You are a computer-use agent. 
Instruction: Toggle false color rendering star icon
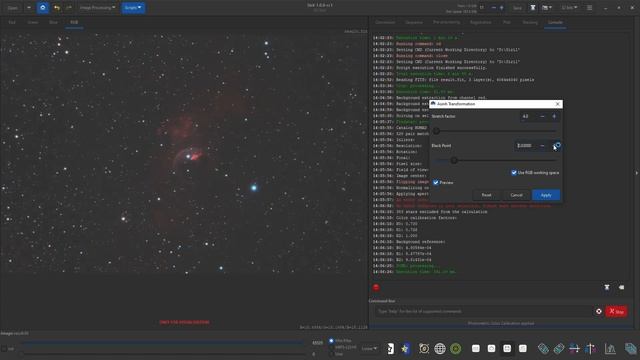(405, 349)
